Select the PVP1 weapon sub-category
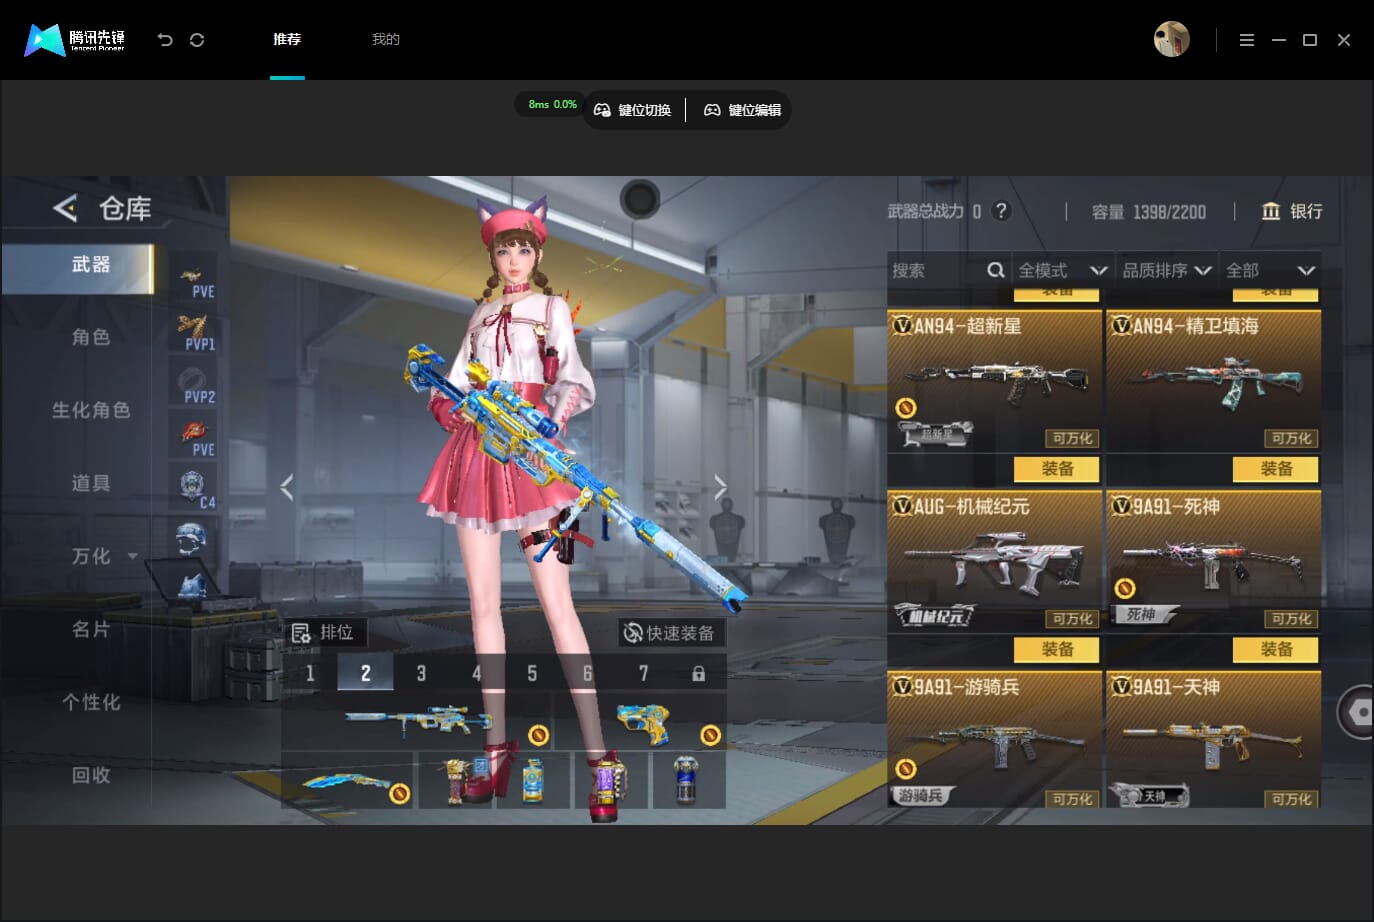Screen dimensions: 1374x922 (x=193, y=330)
